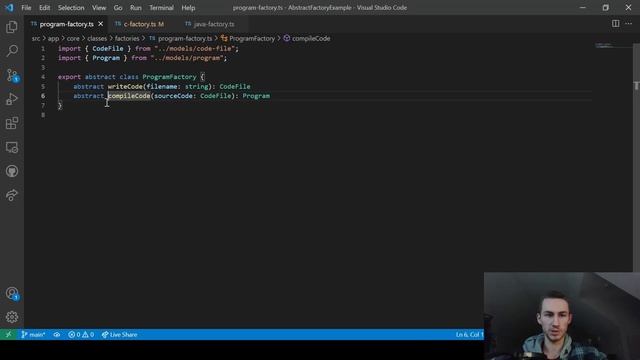Open the Terminal menu
This screenshot has height=360, width=640.
[x=161, y=8]
